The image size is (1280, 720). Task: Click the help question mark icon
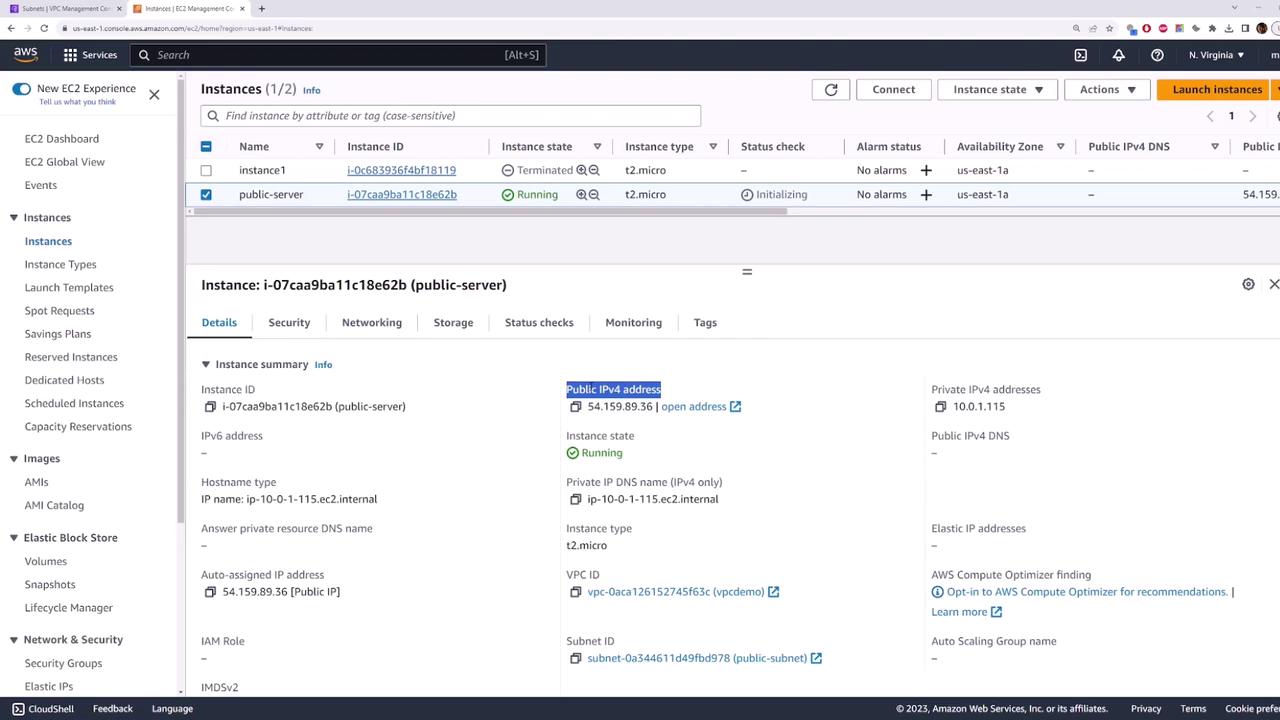(1157, 55)
